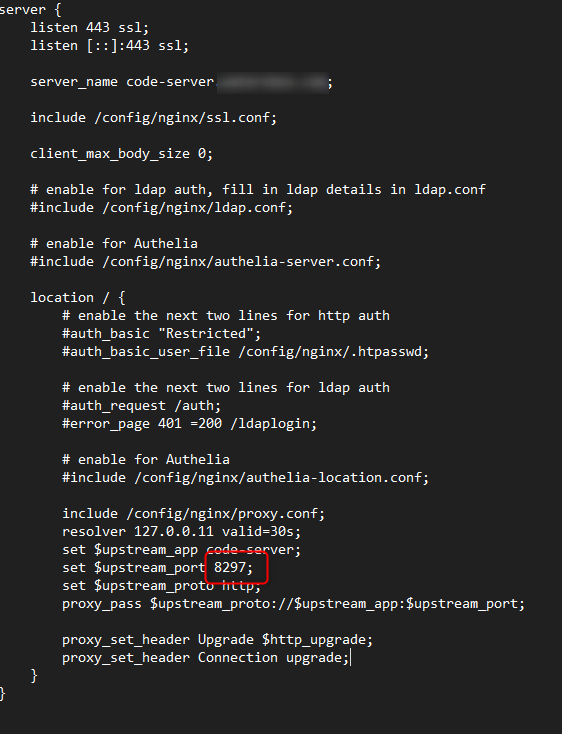
Task: Click 'proxy_set_header Upgrade $http_upgrade;' line
Action: pos(218,639)
